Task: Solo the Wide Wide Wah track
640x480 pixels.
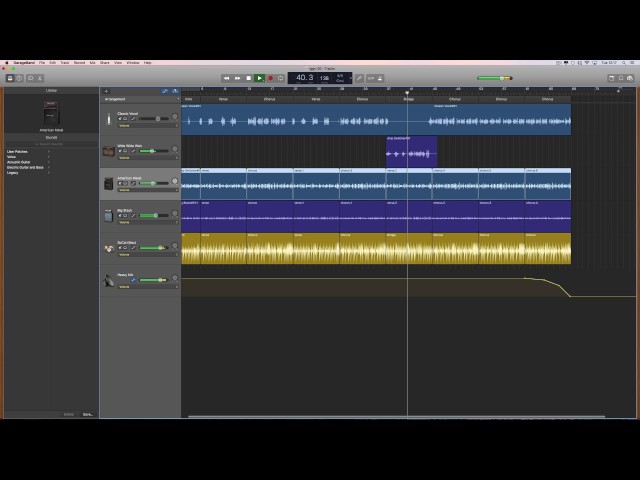Action: pos(125,151)
